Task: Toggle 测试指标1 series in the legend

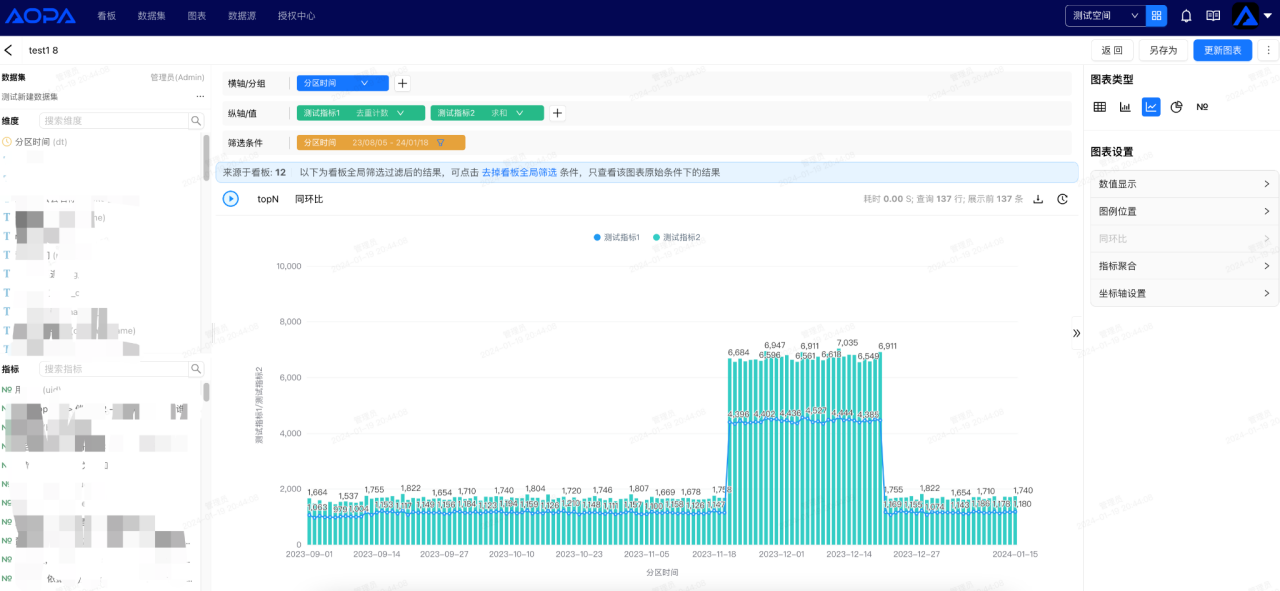Action: [617, 237]
